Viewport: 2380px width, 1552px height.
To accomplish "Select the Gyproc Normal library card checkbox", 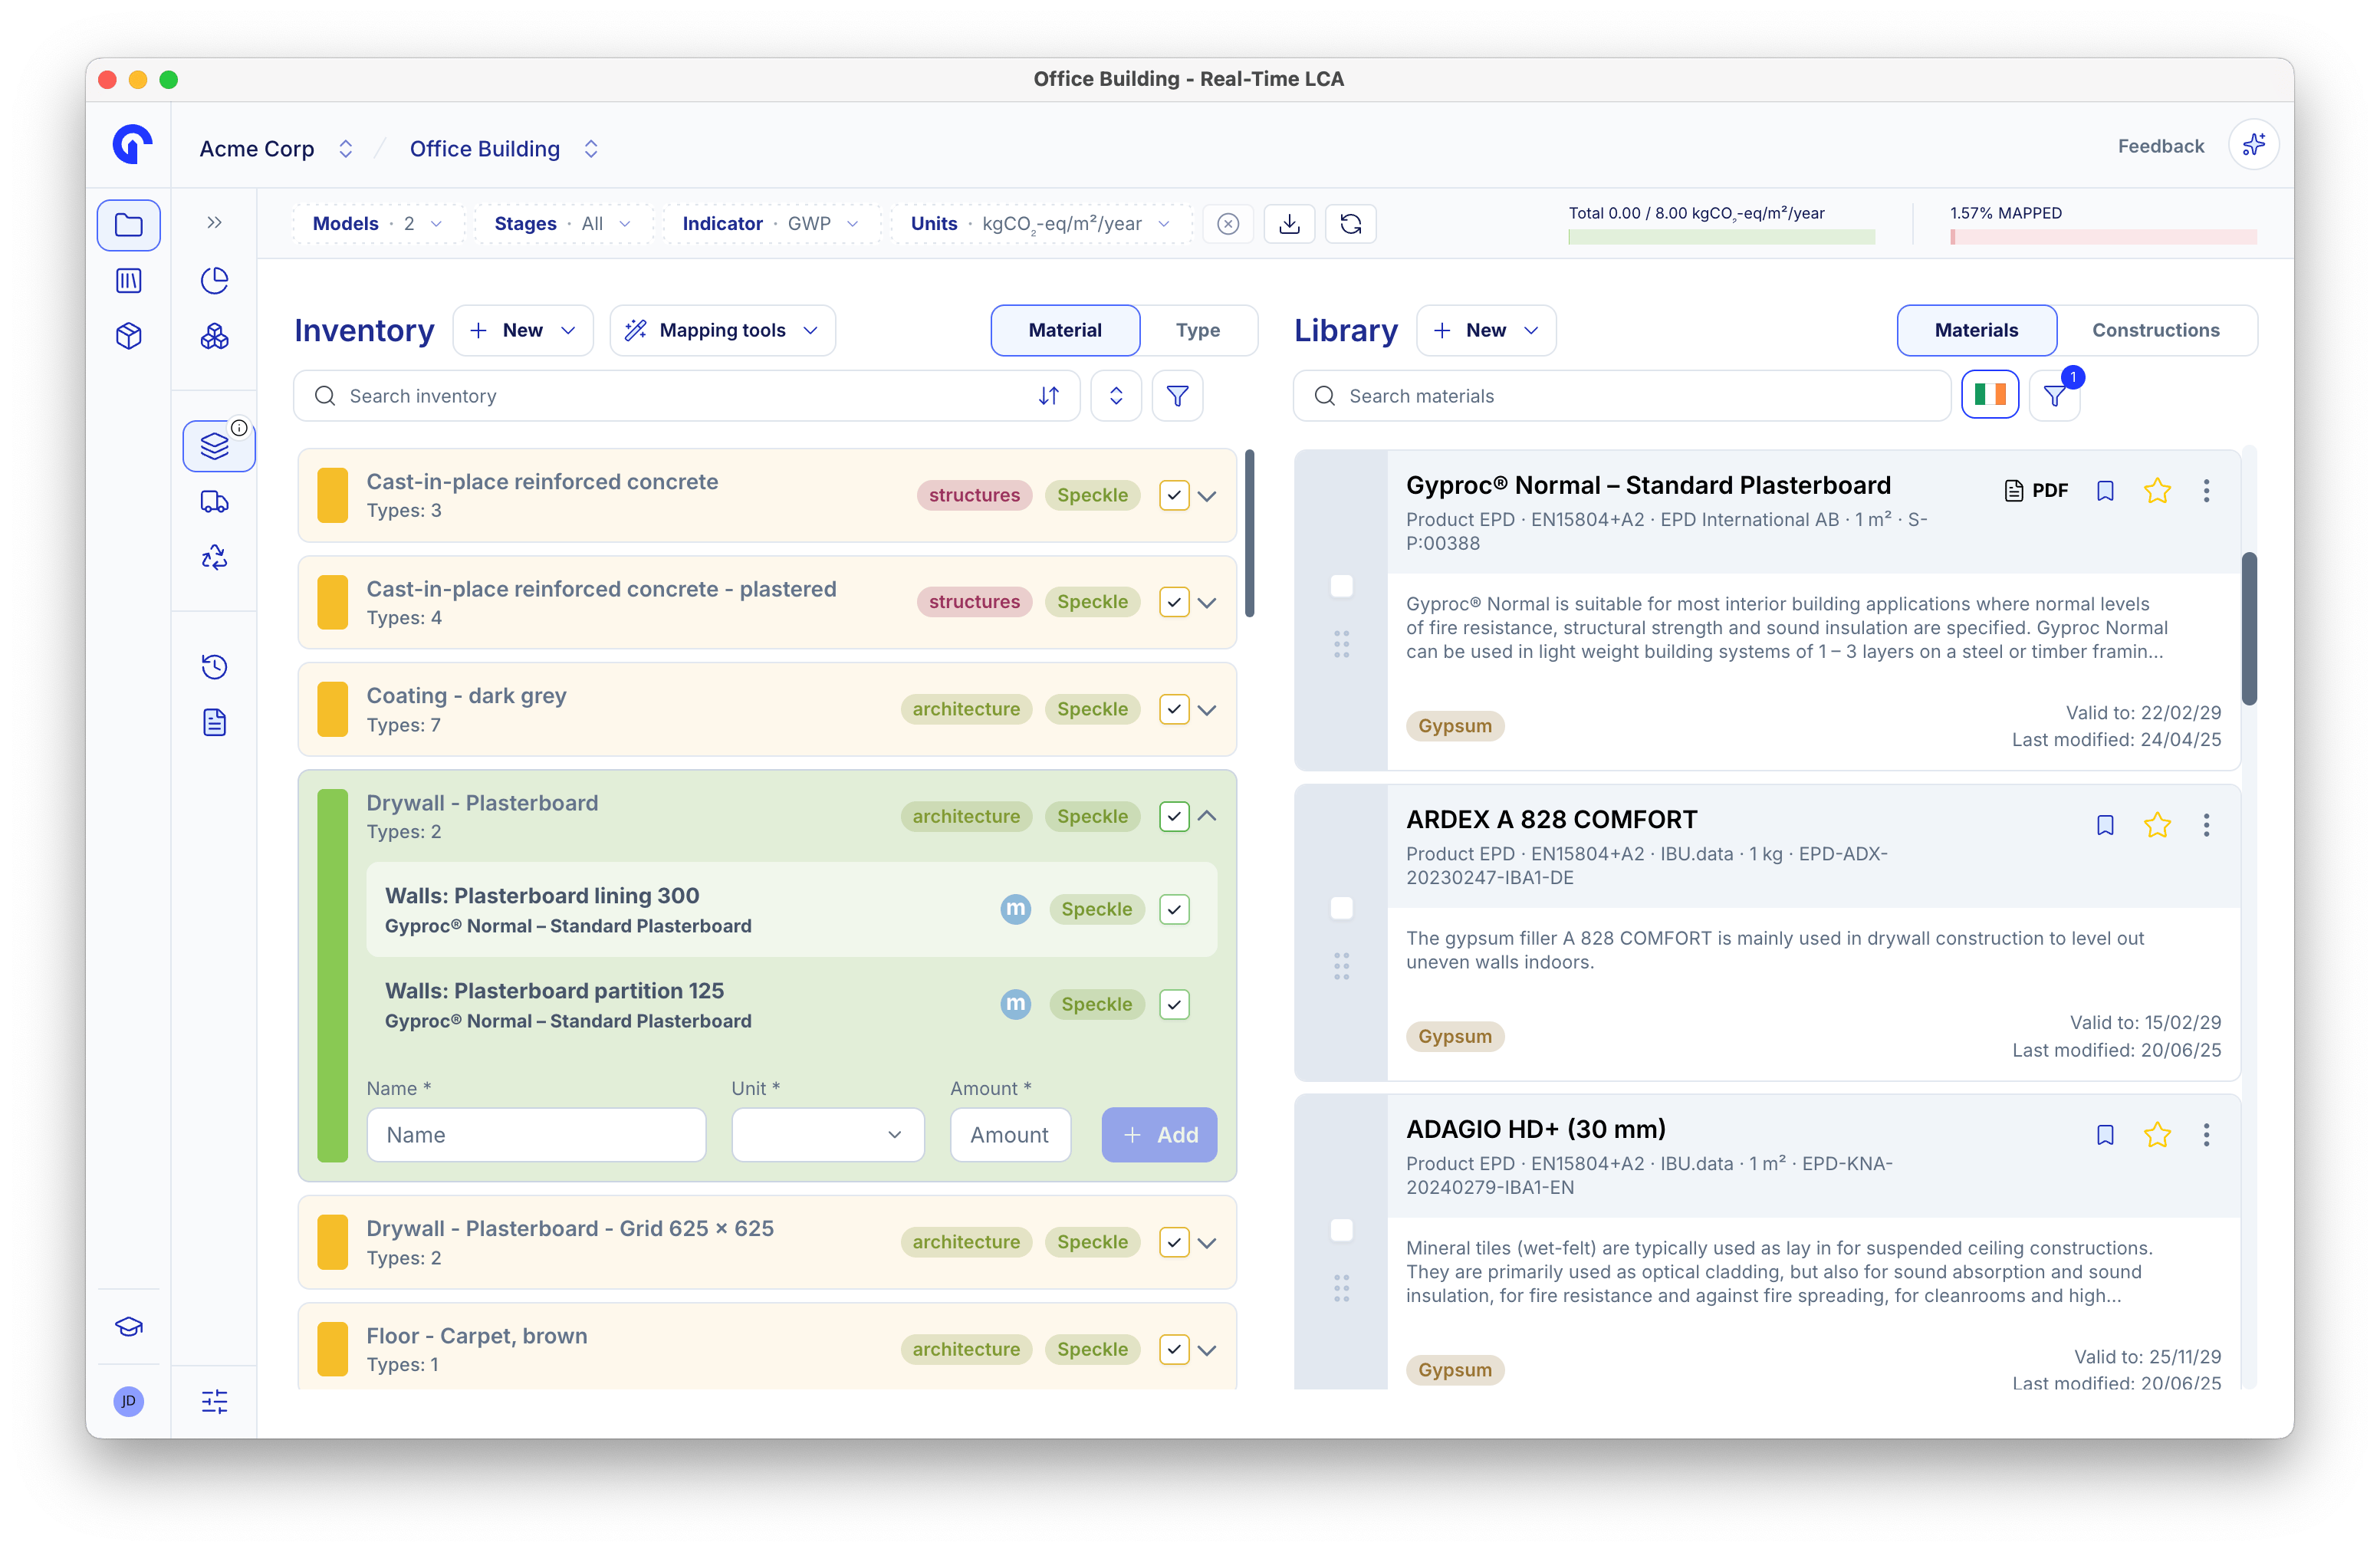I will point(1341,586).
